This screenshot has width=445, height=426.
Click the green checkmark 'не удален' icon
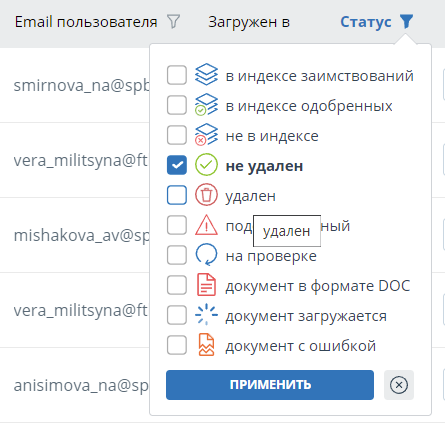[206, 165]
